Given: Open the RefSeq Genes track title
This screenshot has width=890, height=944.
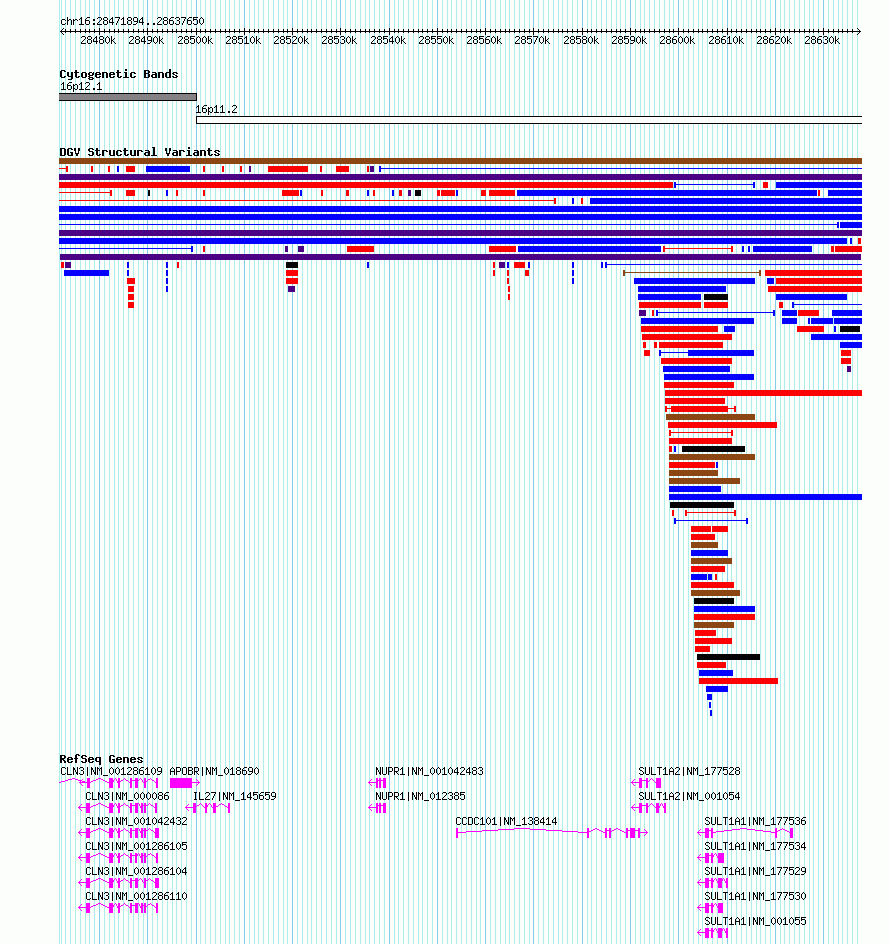Looking at the screenshot, I should (x=101, y=759).
